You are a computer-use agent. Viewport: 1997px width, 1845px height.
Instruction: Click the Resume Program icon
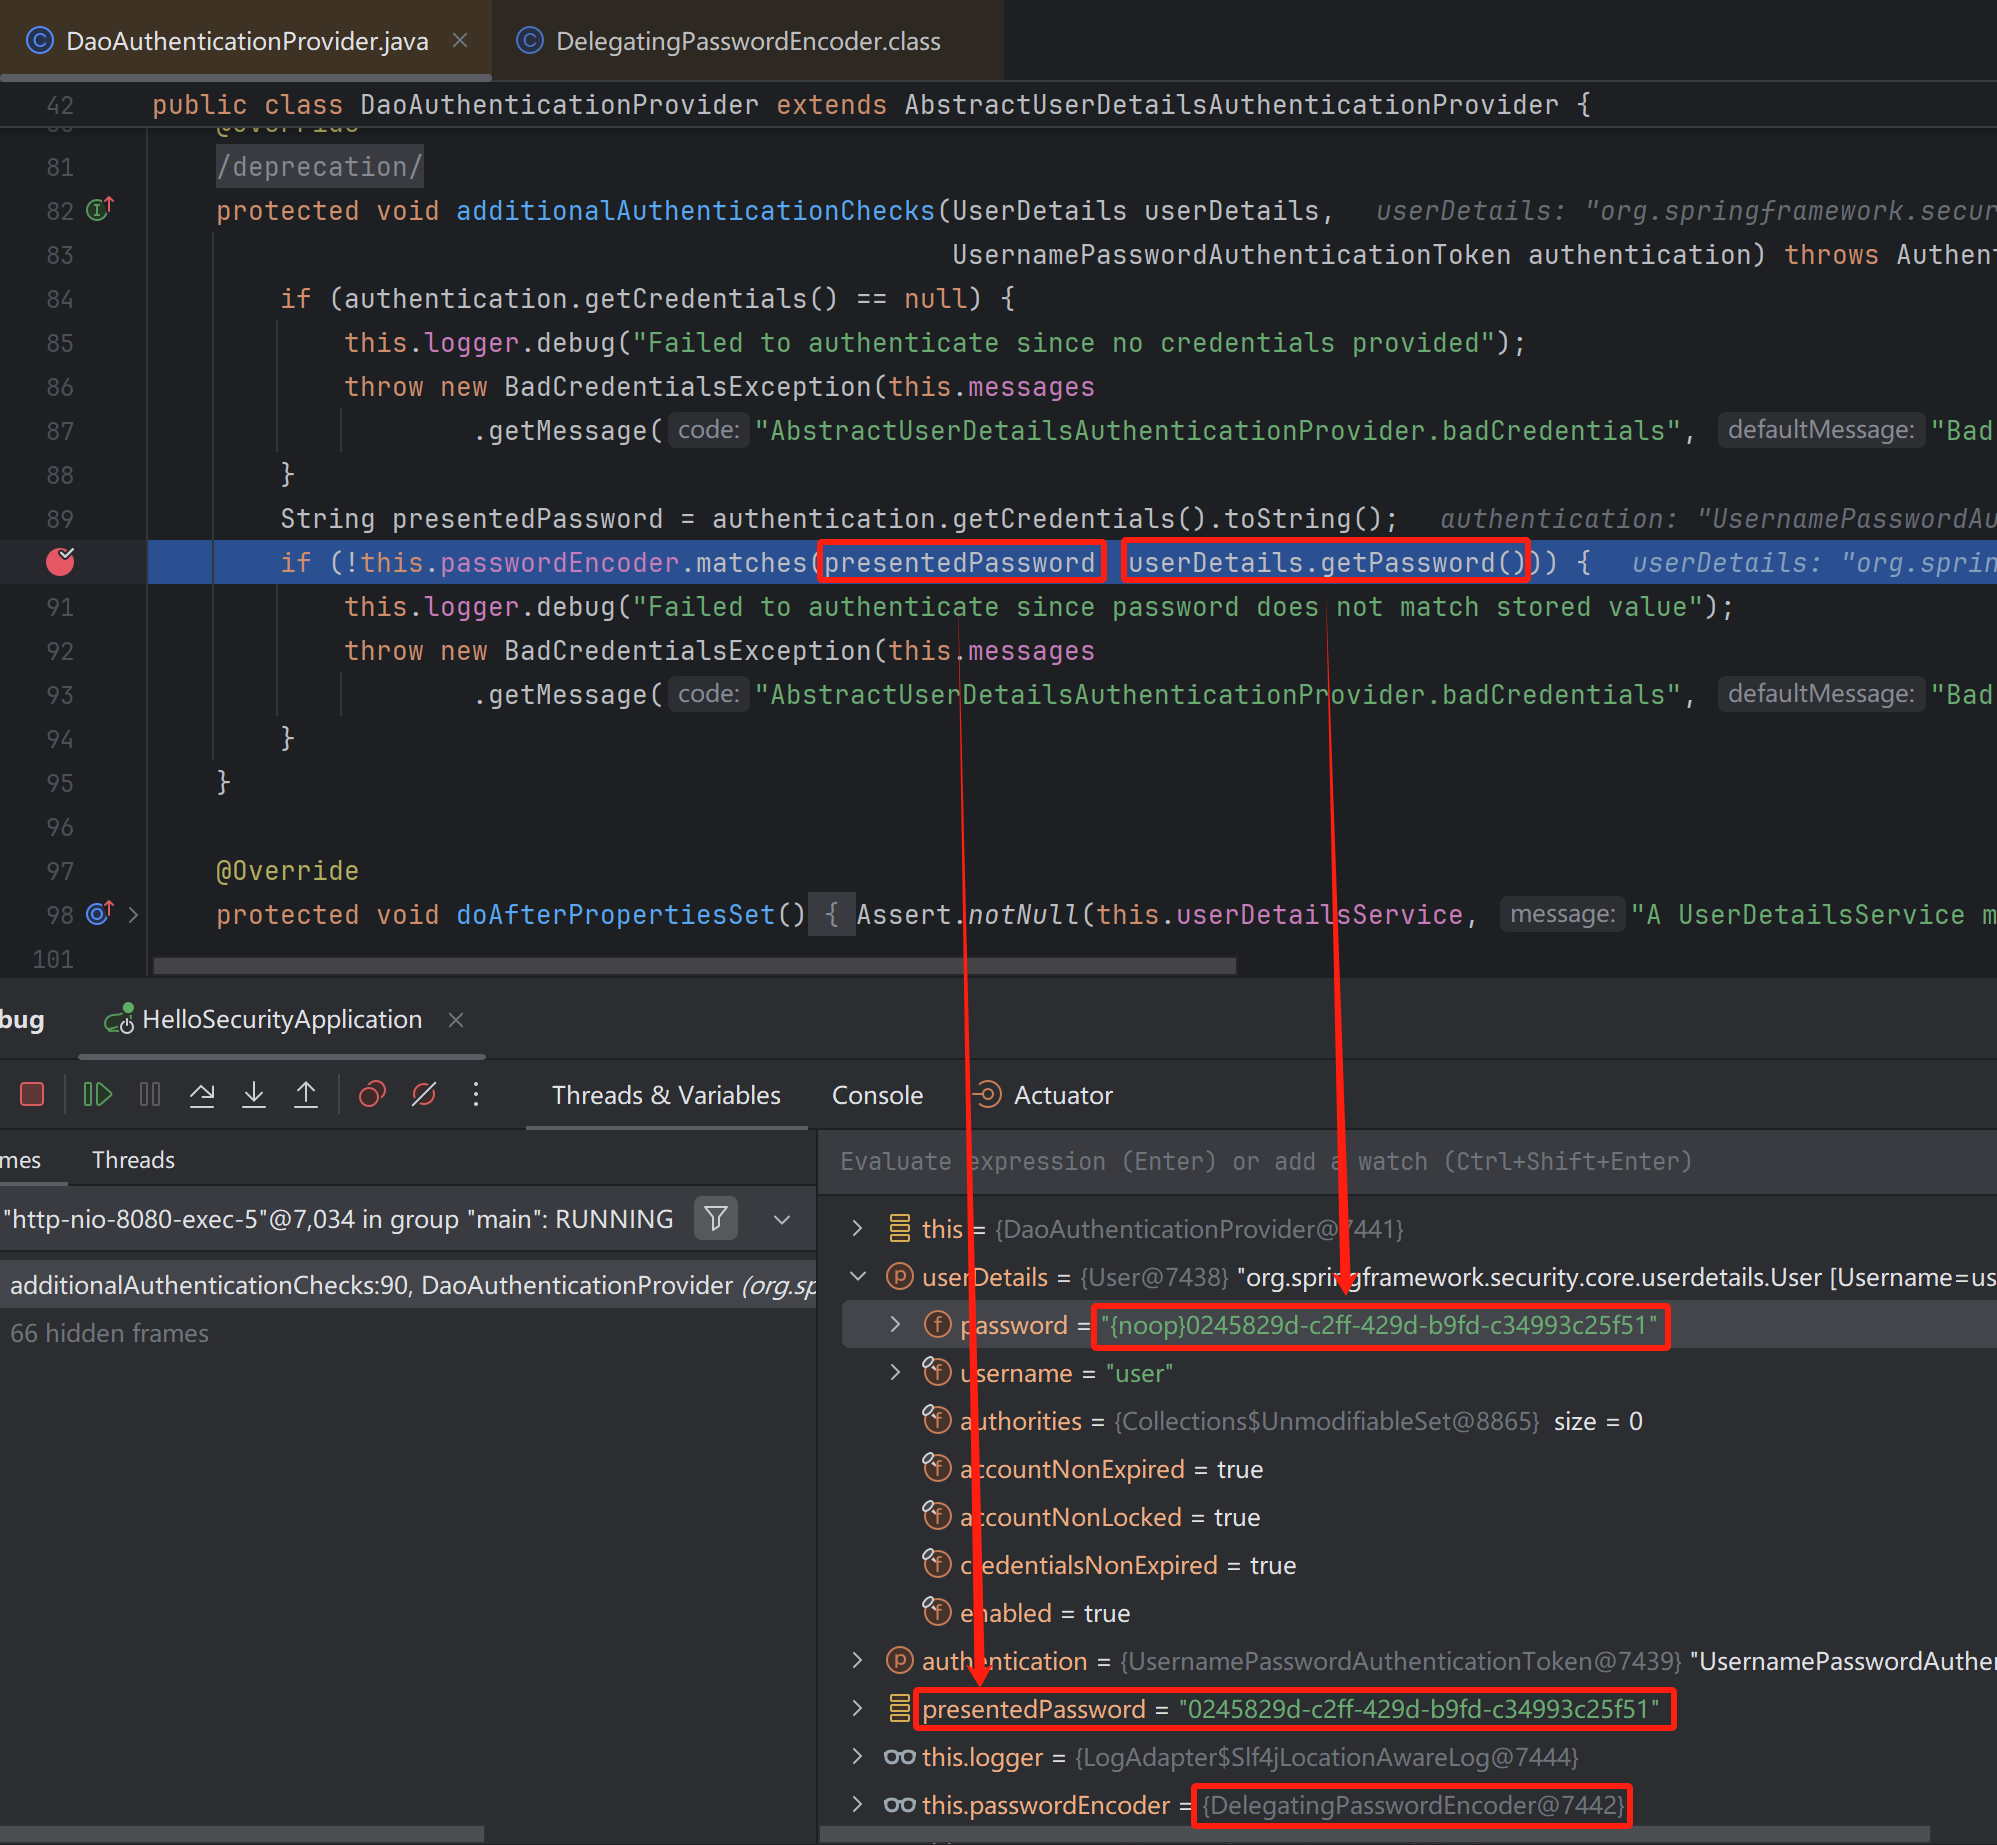tap(97, 1095)
